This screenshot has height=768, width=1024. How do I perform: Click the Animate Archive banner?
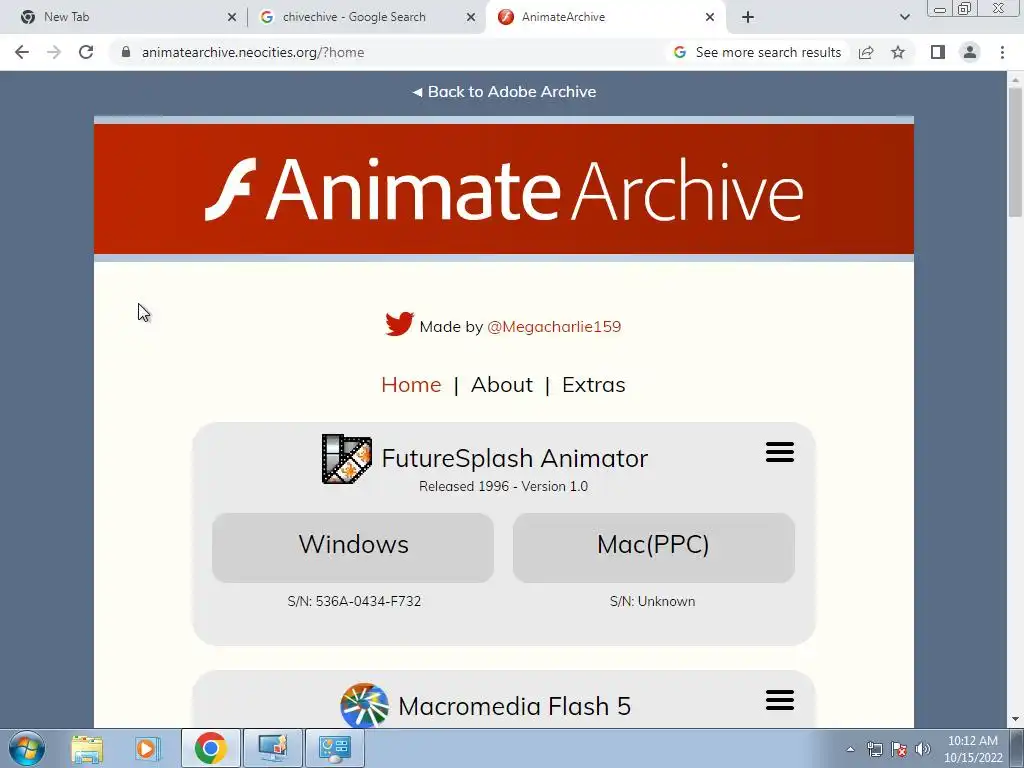[504, 189]
